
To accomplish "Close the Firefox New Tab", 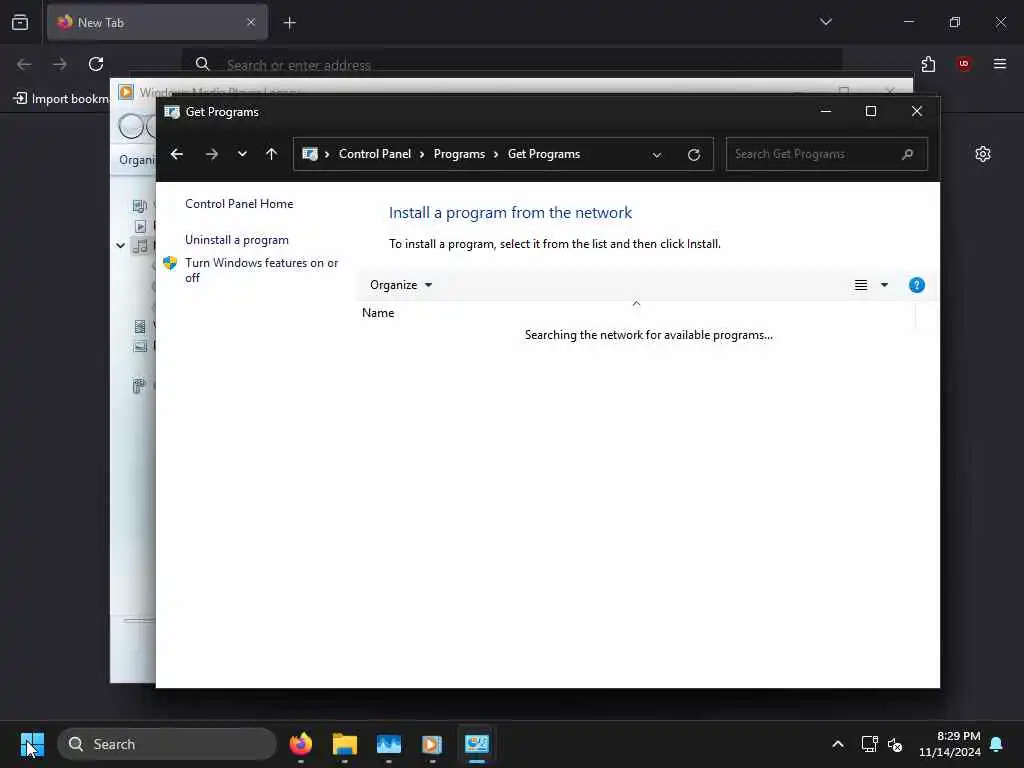I will 251,22.
